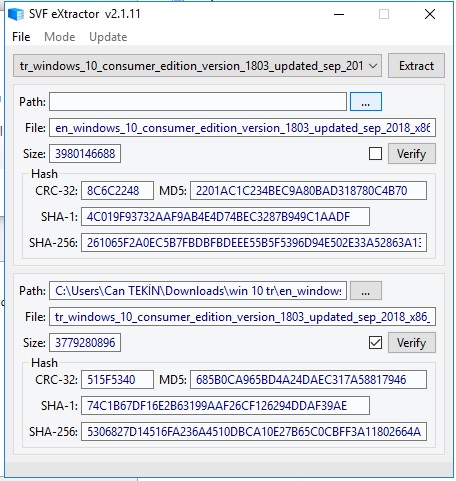This screenshot has height=481, width=456.
Task: Minimize the SVF eXtractor window
Action: tap(339, 14)
